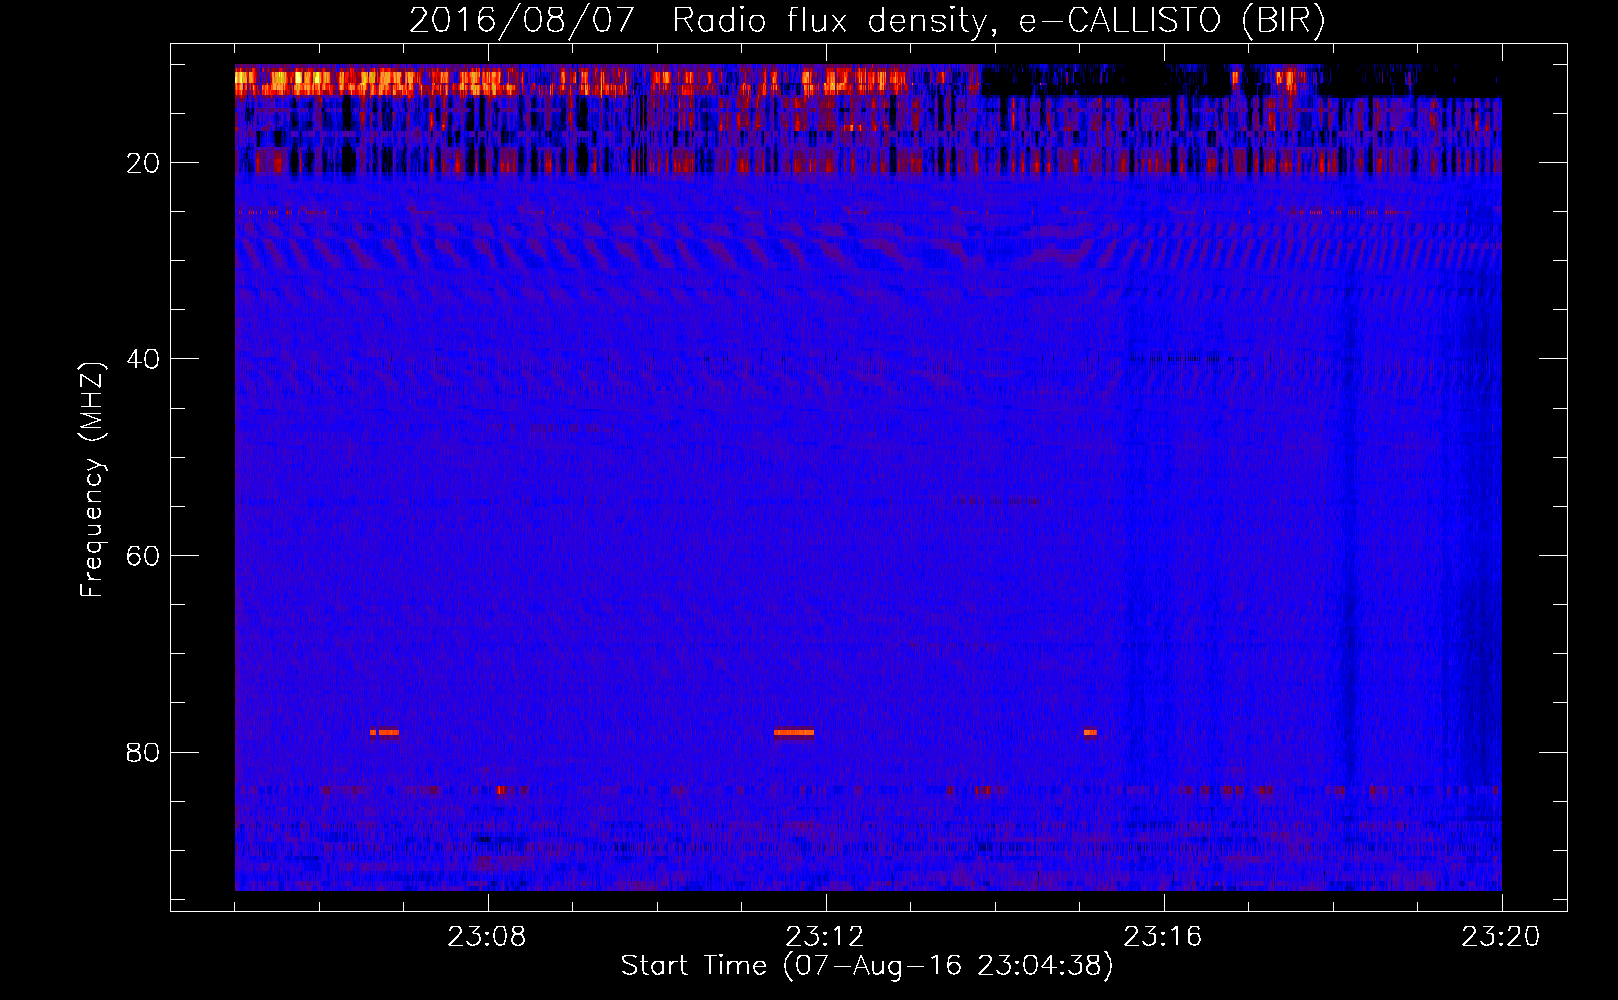
Task: Click the '20' frequency tick label
Action: tap(143, 163)
